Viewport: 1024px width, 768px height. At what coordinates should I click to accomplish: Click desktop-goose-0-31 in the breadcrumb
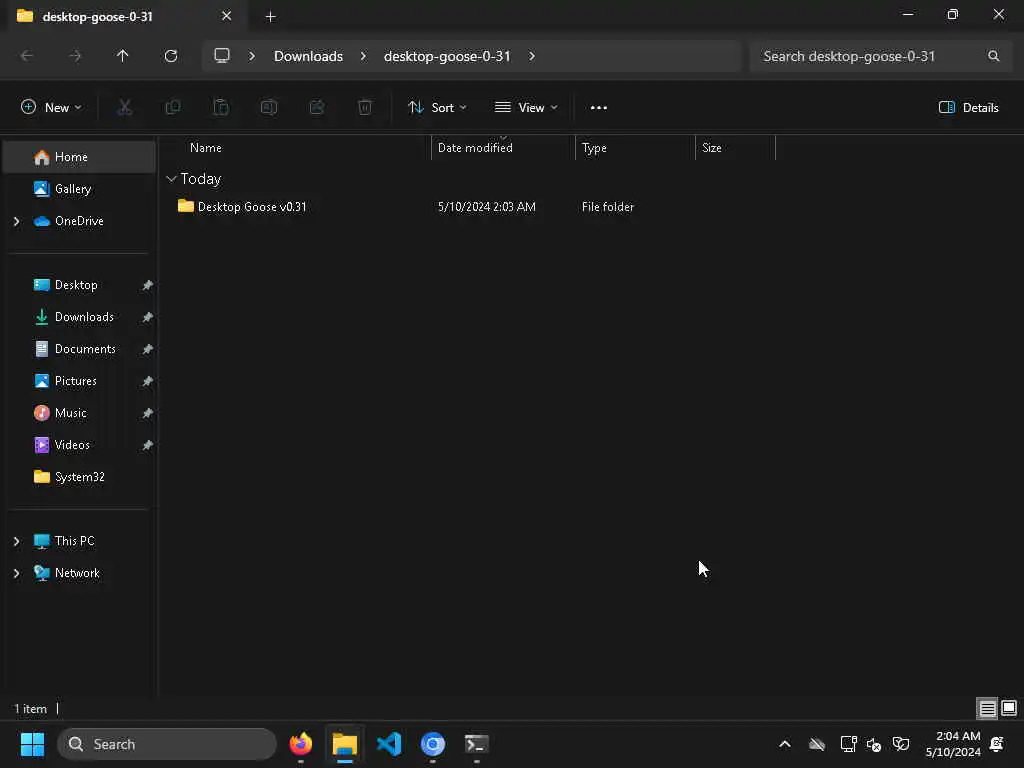pos(447,56)
